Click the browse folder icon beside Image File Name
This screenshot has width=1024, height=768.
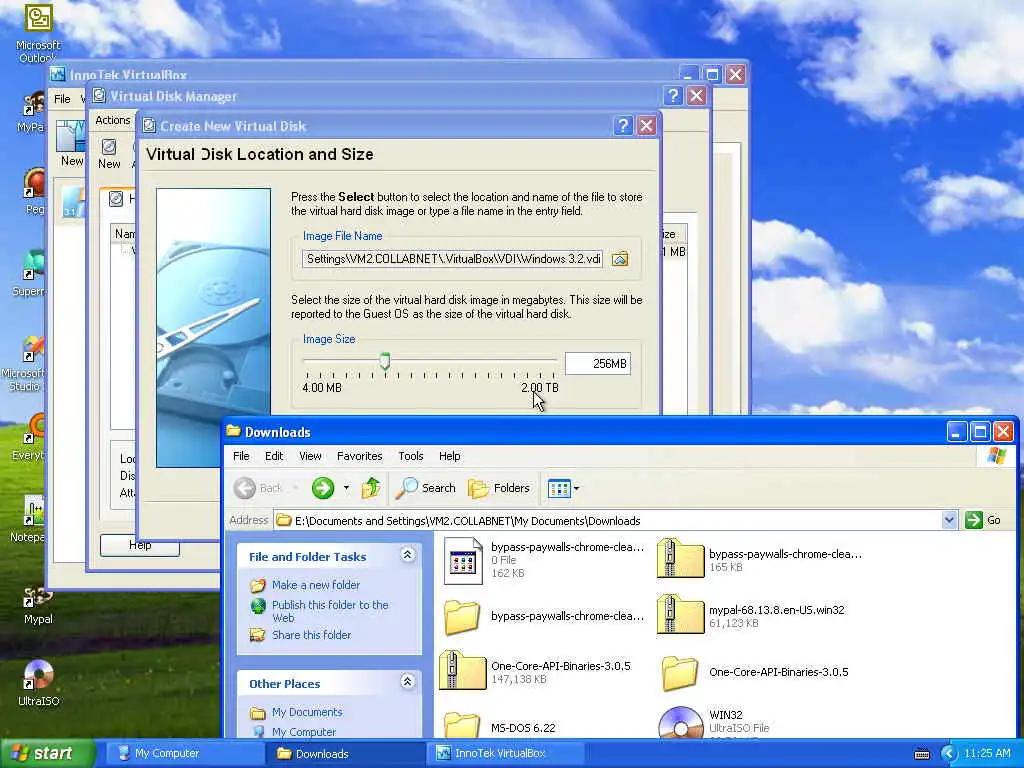tap(620, 259)
